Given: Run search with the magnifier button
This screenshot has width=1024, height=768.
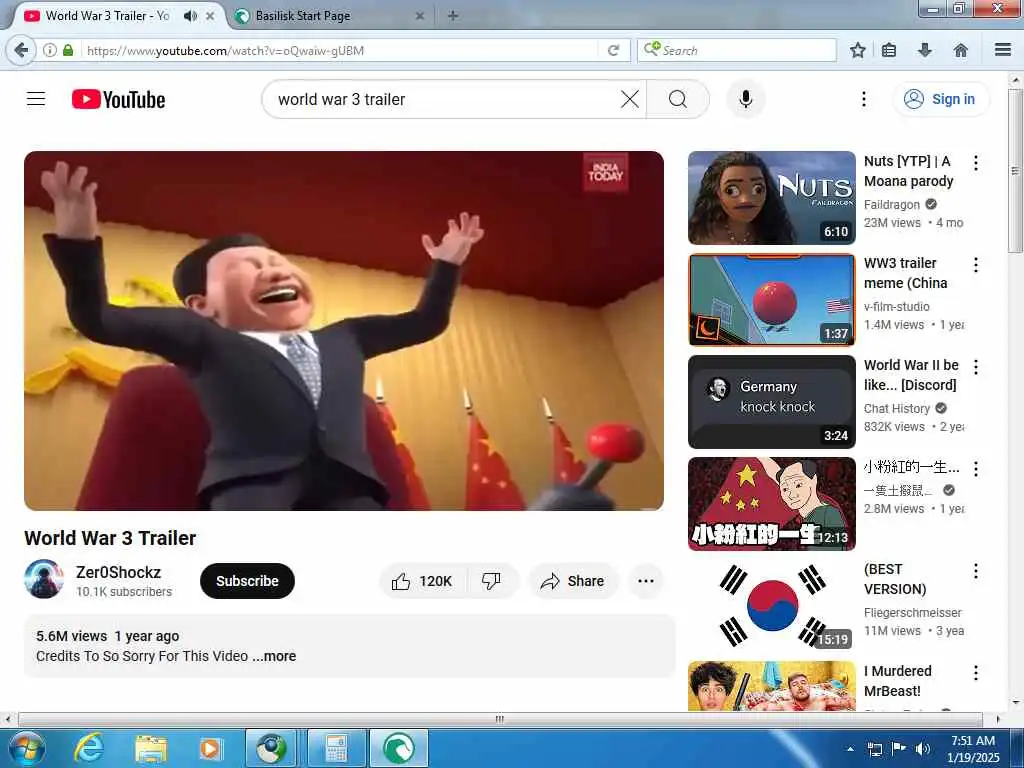Looking at the screenshot, I should click(678, 99).
